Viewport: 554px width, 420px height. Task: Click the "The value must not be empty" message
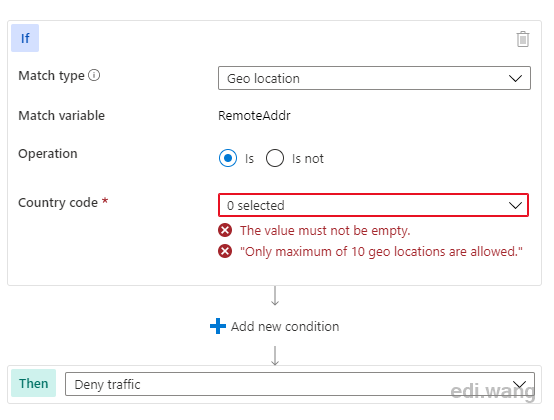(325, 231)
